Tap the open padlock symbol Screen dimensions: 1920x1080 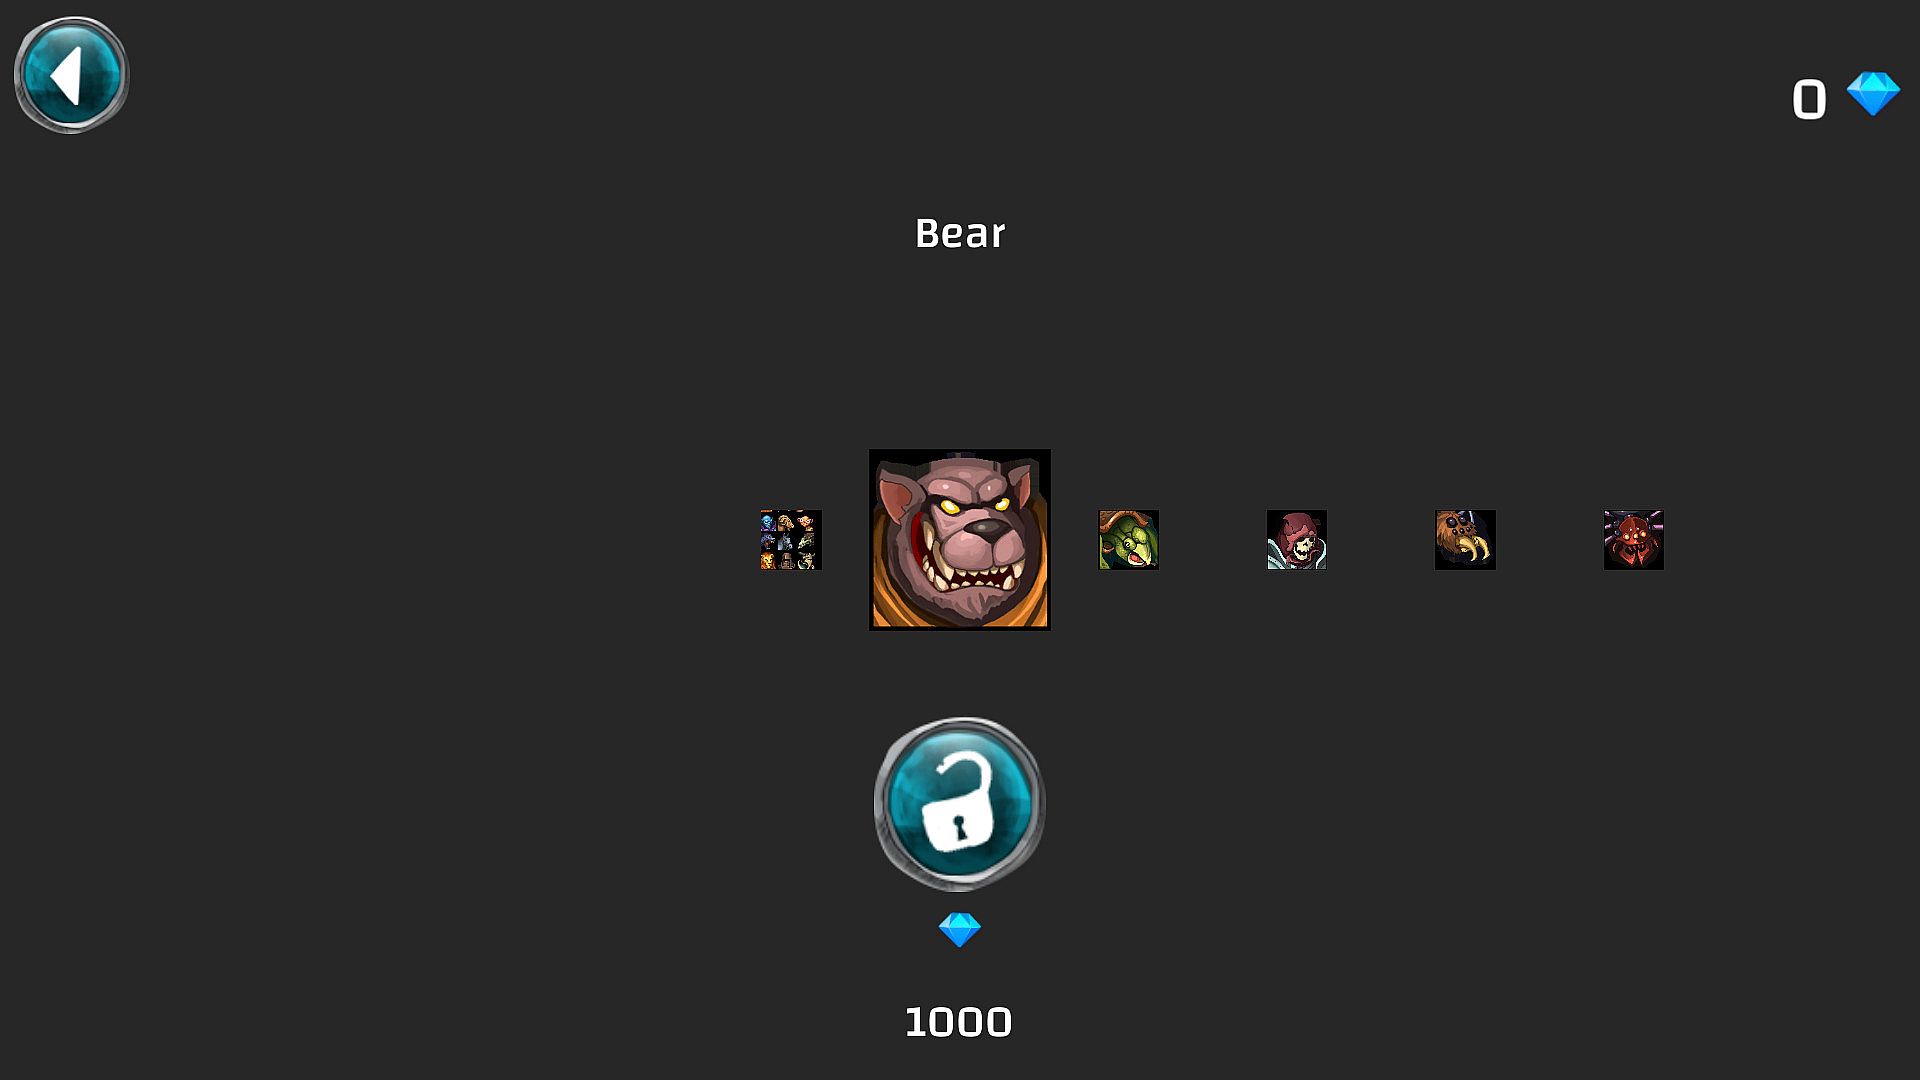coord(957,803)
